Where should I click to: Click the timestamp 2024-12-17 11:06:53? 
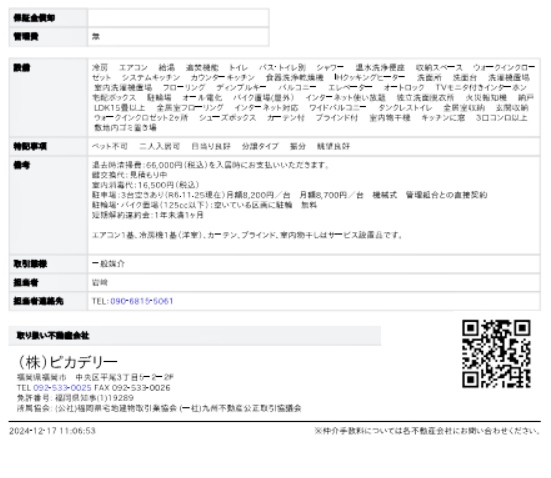coord(52,431)
